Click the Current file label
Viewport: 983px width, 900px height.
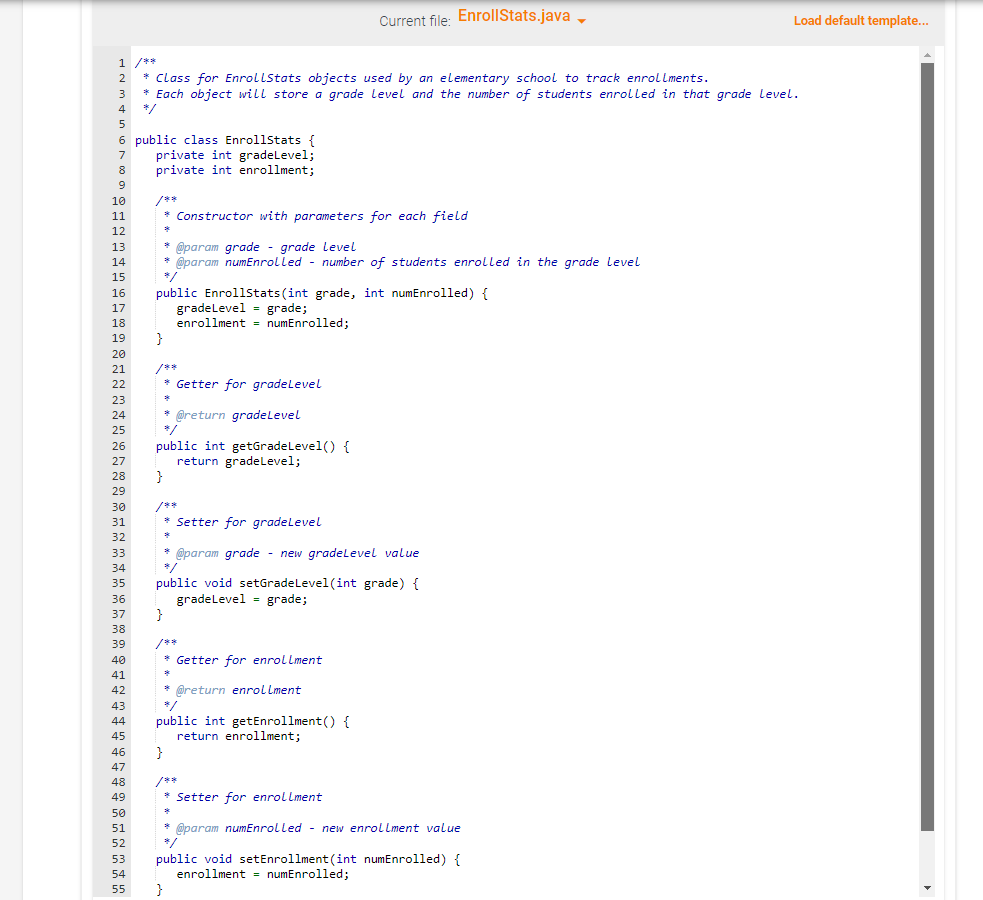pos(414,20)
